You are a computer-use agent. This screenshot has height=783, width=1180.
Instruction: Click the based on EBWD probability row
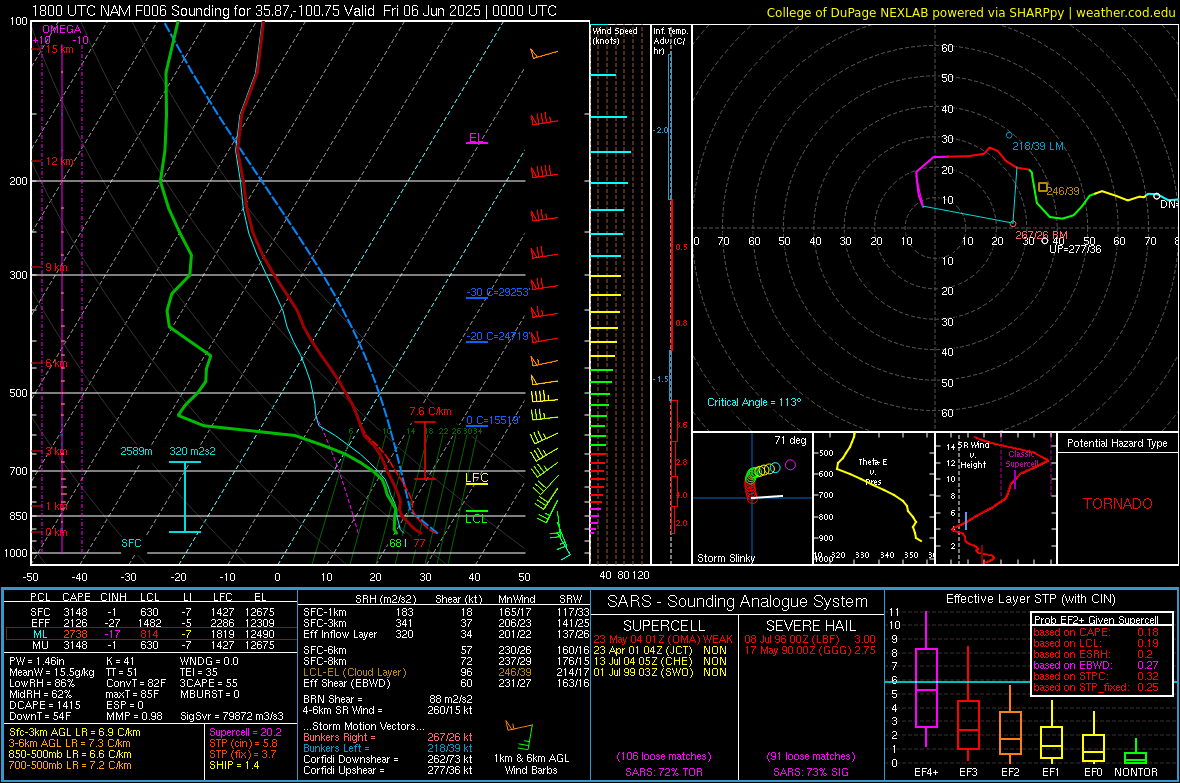(1096, 666)
